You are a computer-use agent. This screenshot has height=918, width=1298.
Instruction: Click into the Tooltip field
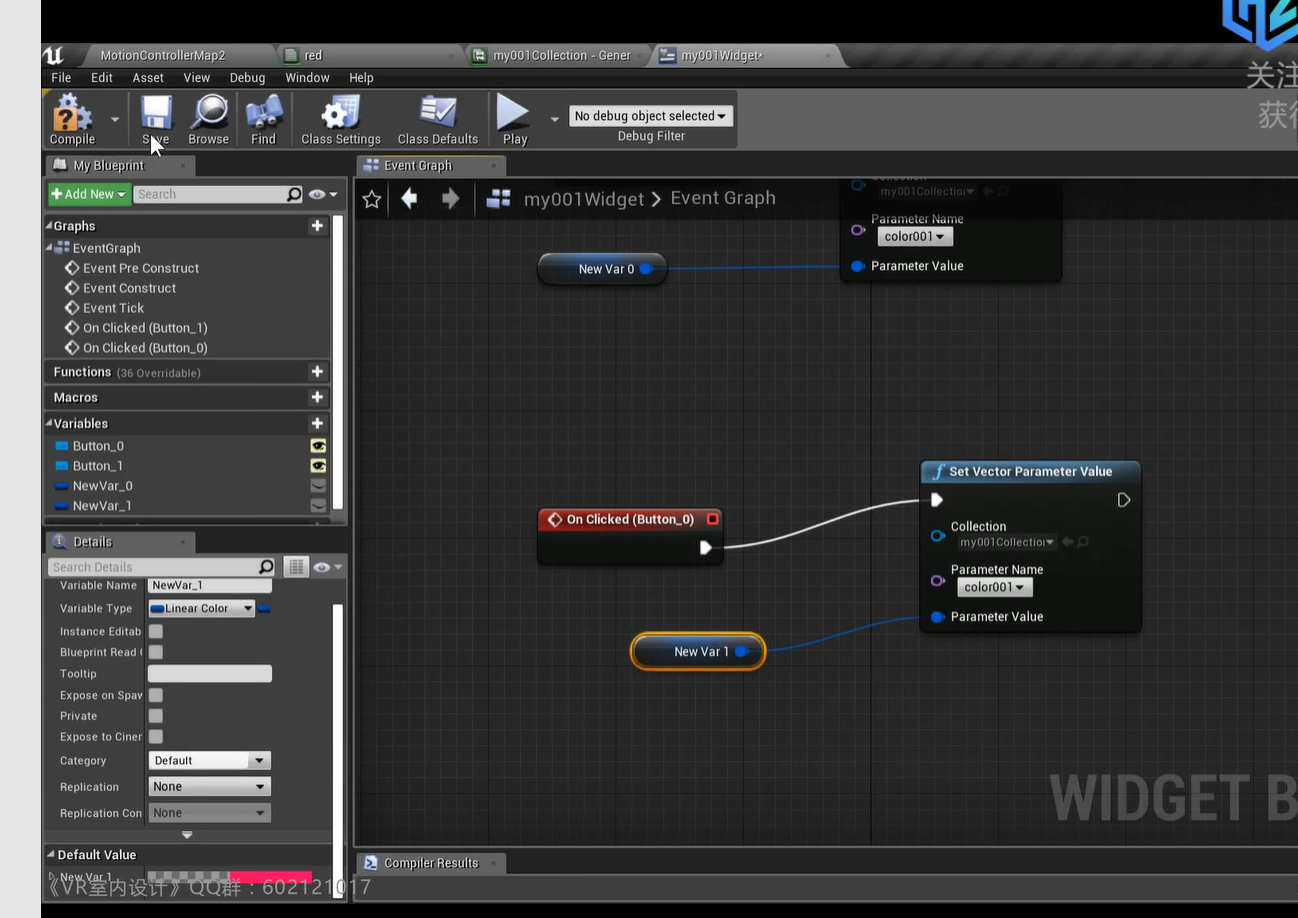pyautogui.click(x=209, y=674)
